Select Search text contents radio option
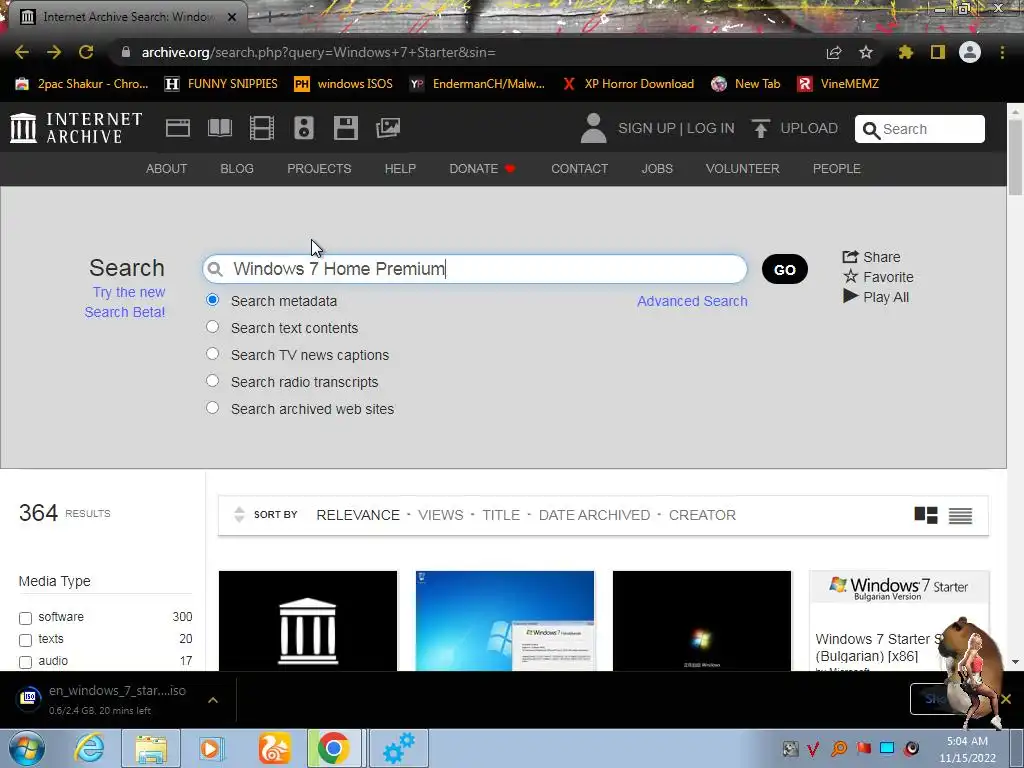Screen dimensions: 1024x768 pos(212,327)
